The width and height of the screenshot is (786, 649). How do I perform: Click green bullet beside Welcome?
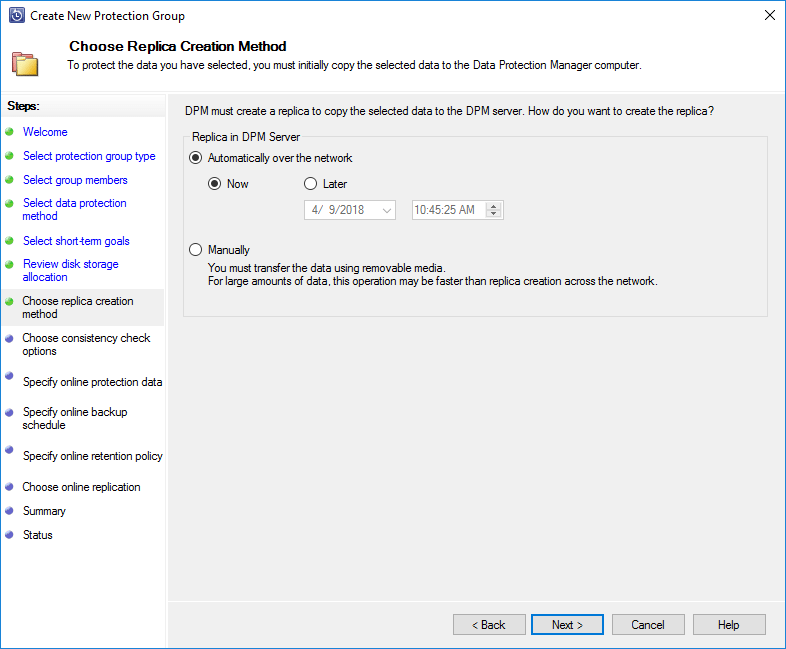pos(9,132)
